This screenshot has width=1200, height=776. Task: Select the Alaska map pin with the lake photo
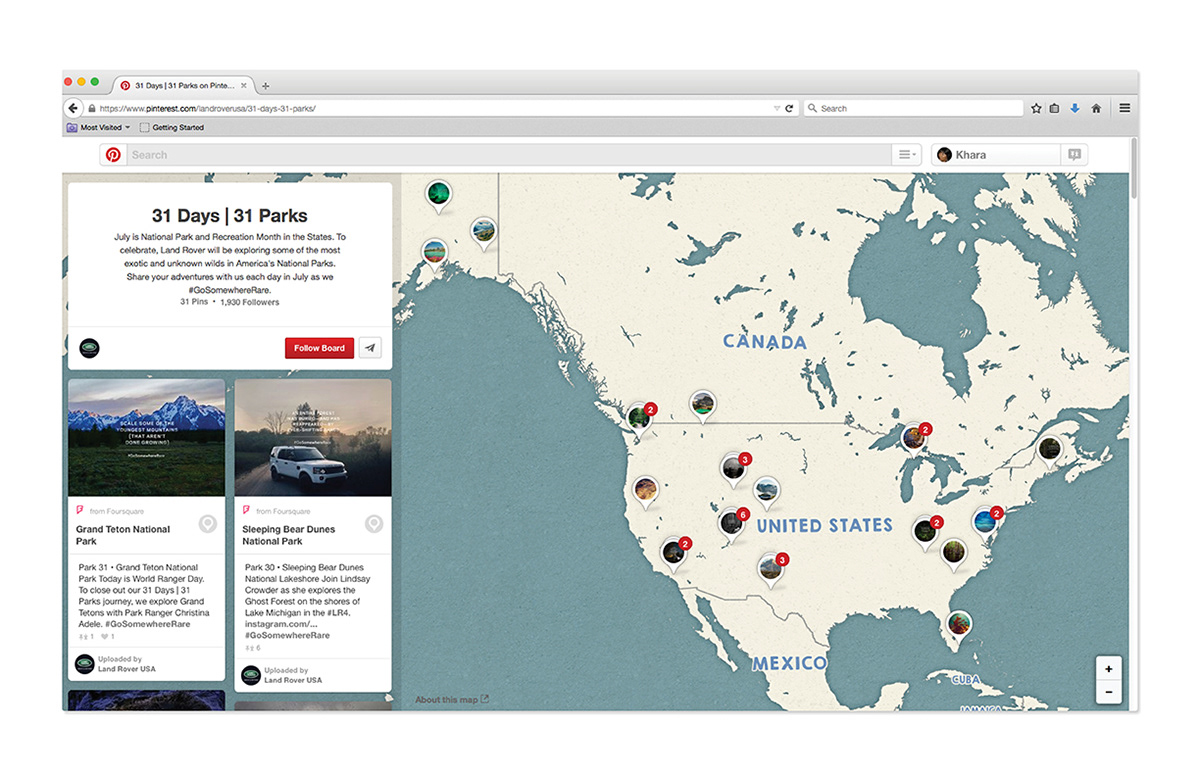click(484, 232)
